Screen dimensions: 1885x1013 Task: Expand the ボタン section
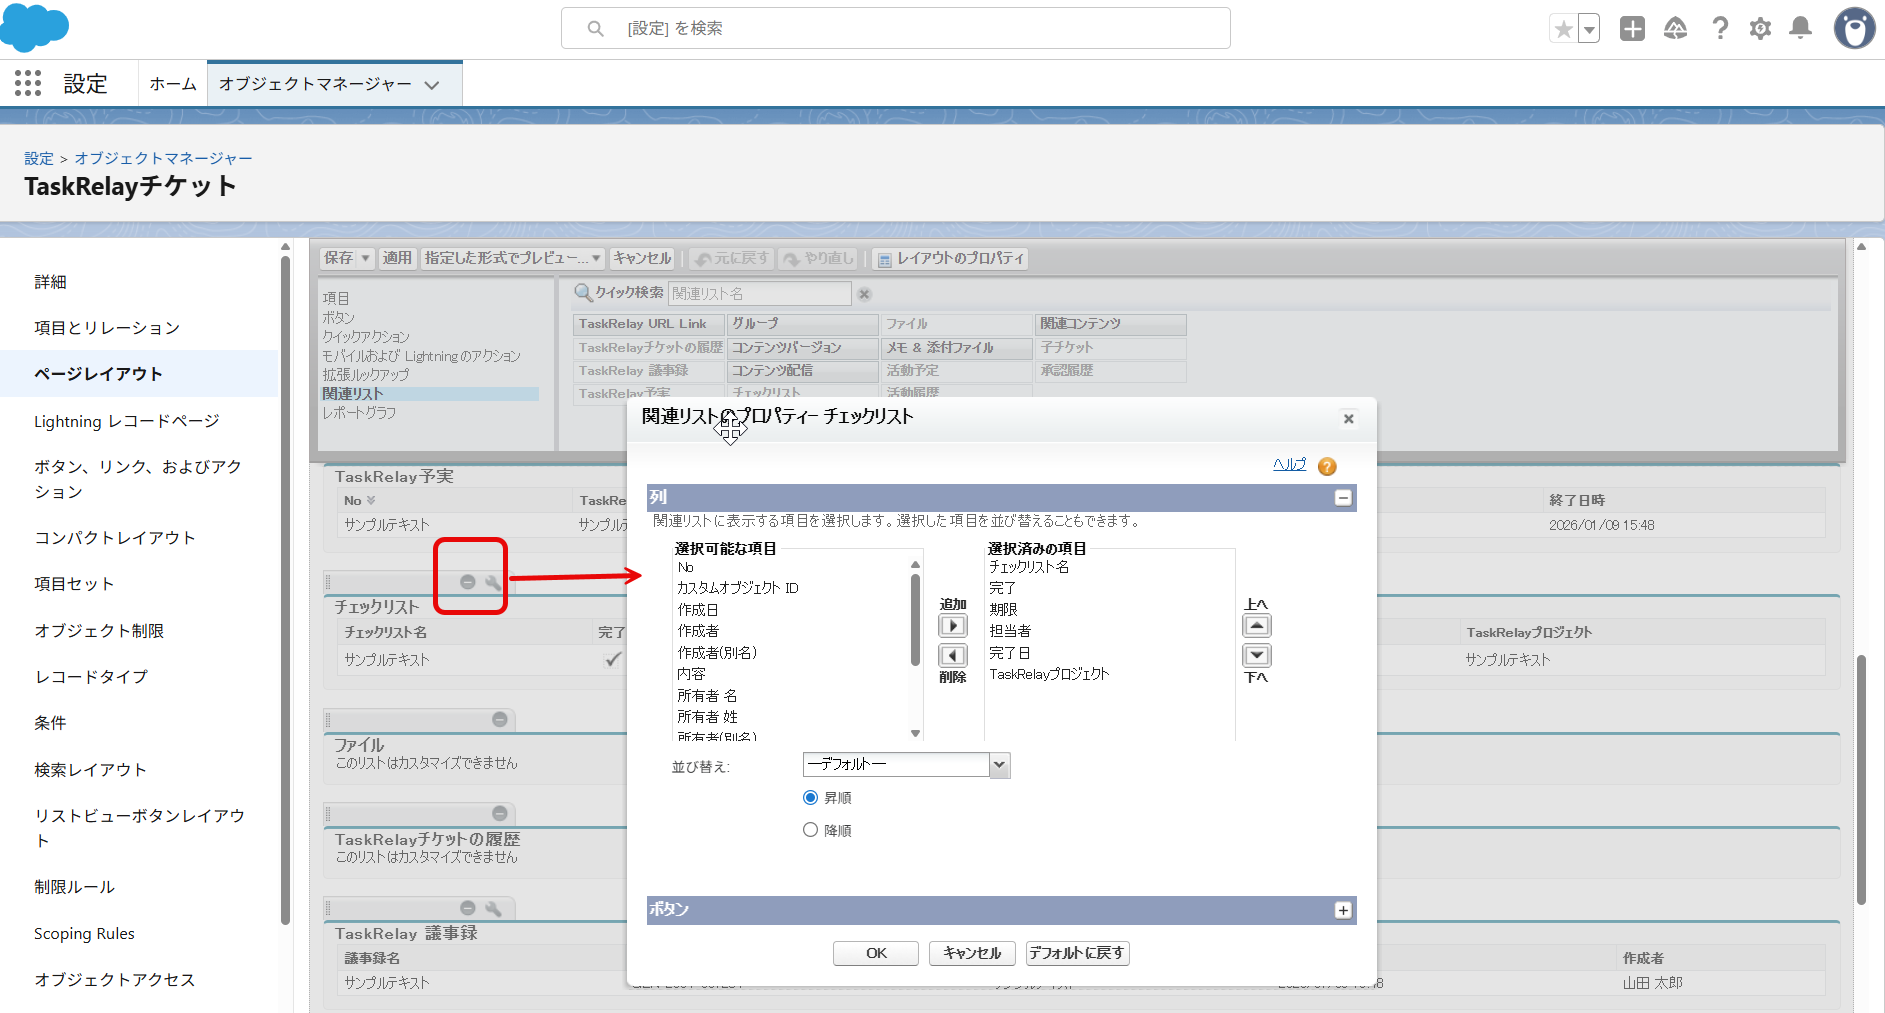[x=1343, y=910]
